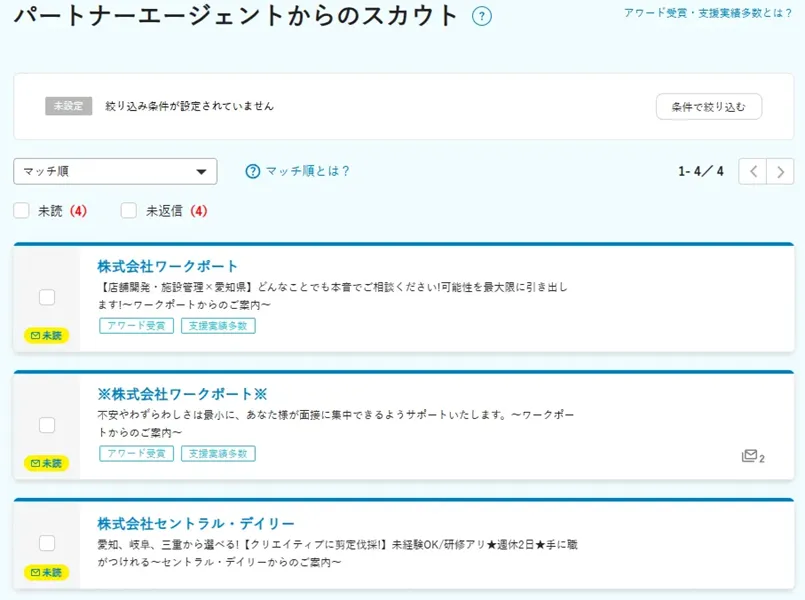Viewport: 805px width, 600px height.
Task: Open the アワード受賞・支援実績多数とは？ link
Action: tap(708, 13)
